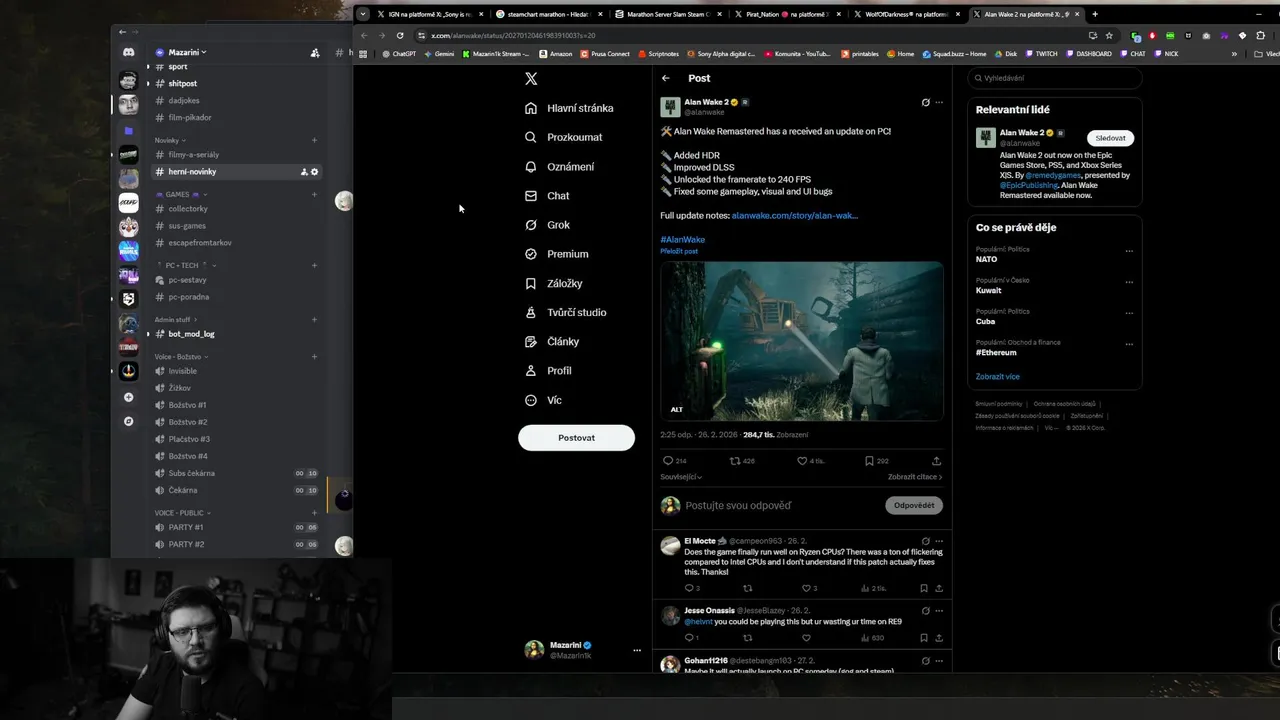The image size is (1280, 720).
Task: Click Odpovědět button
Action: (914, 506)
